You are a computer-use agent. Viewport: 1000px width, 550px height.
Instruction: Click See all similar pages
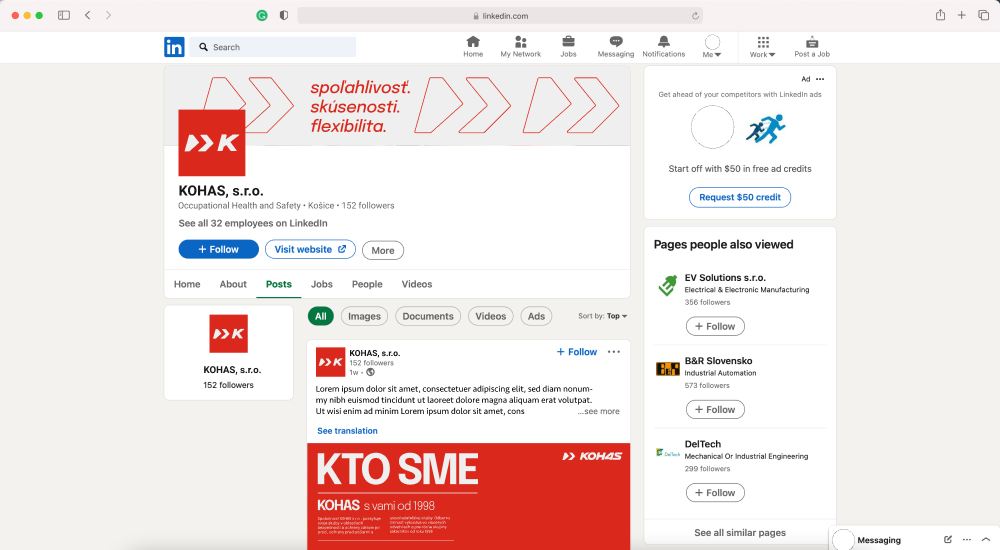(740, 533)
